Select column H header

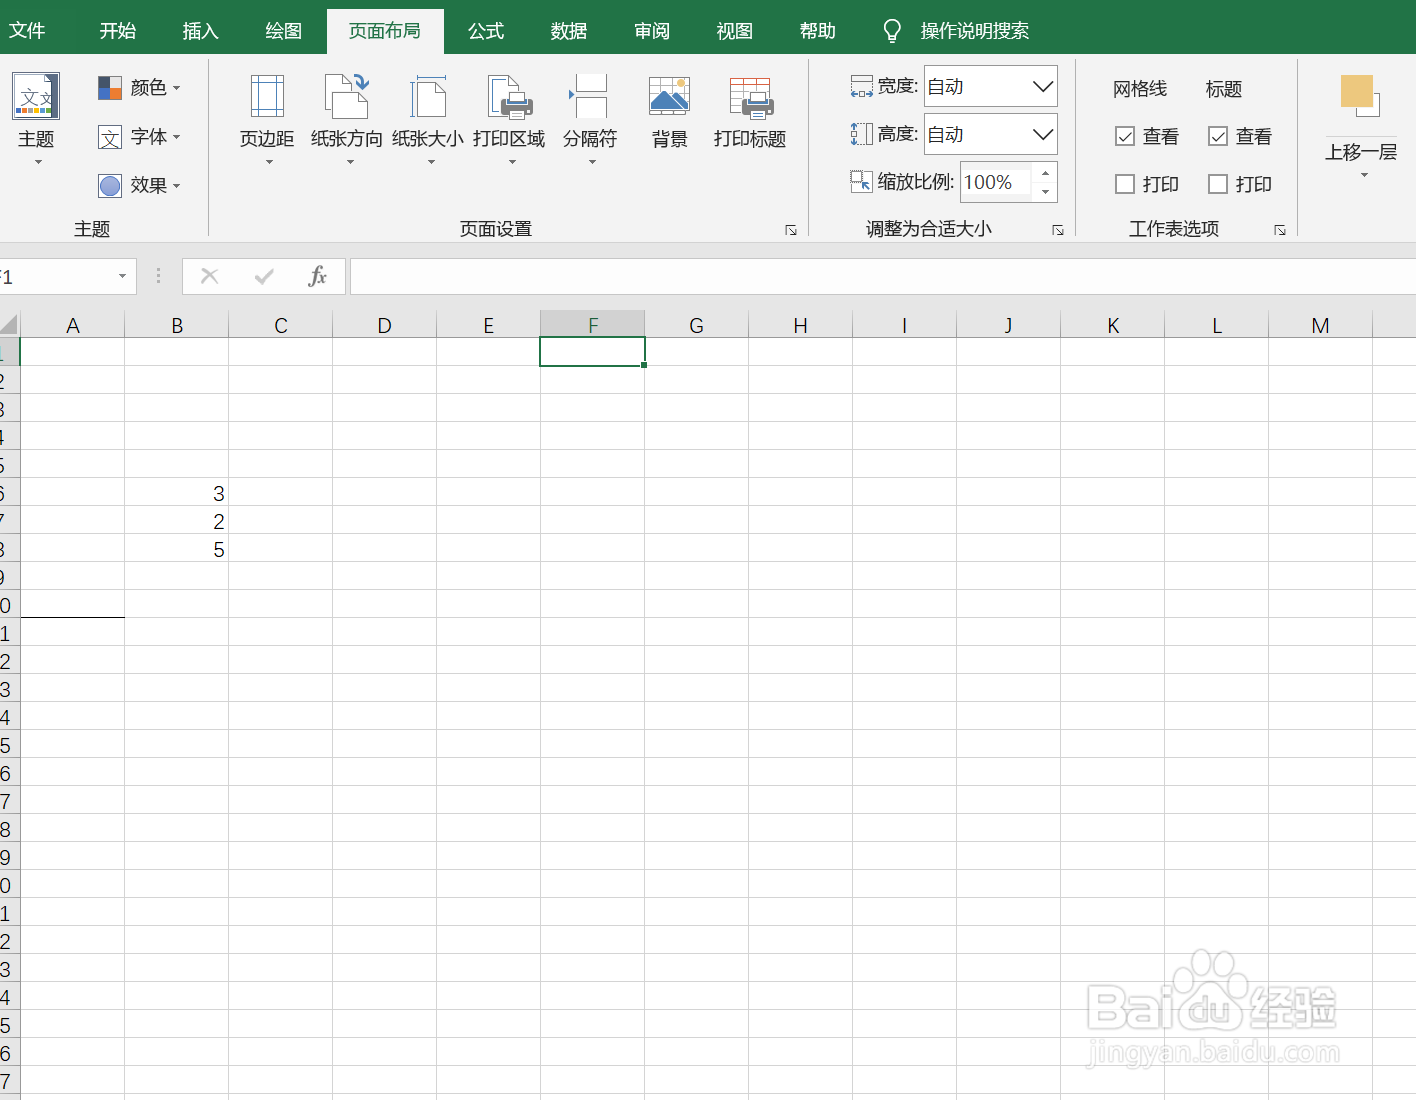coord(800,325)
